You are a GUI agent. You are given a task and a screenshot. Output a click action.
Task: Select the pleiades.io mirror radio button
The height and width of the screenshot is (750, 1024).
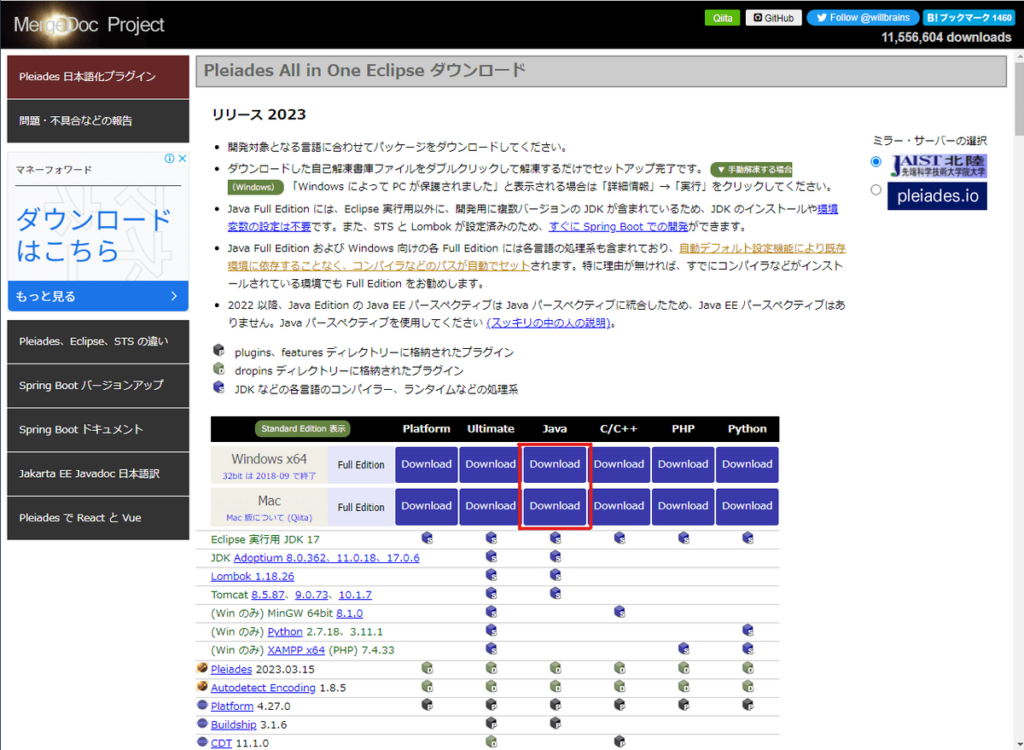coord(876,190)
